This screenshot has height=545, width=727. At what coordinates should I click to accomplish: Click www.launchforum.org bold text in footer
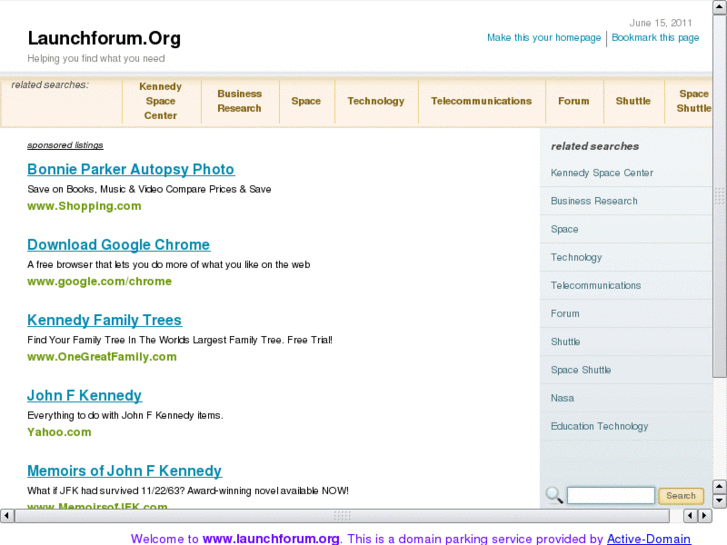pos(271,539)
